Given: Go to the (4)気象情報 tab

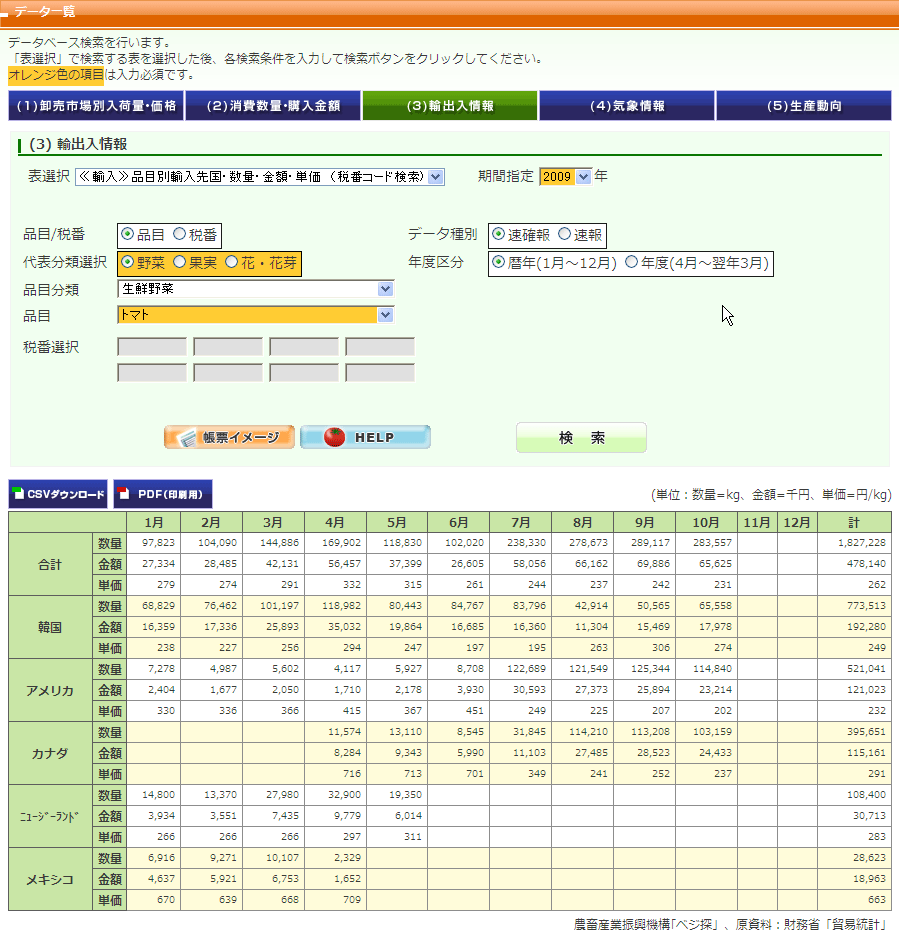Looking at the screenshot, I should tap(627, 106).
